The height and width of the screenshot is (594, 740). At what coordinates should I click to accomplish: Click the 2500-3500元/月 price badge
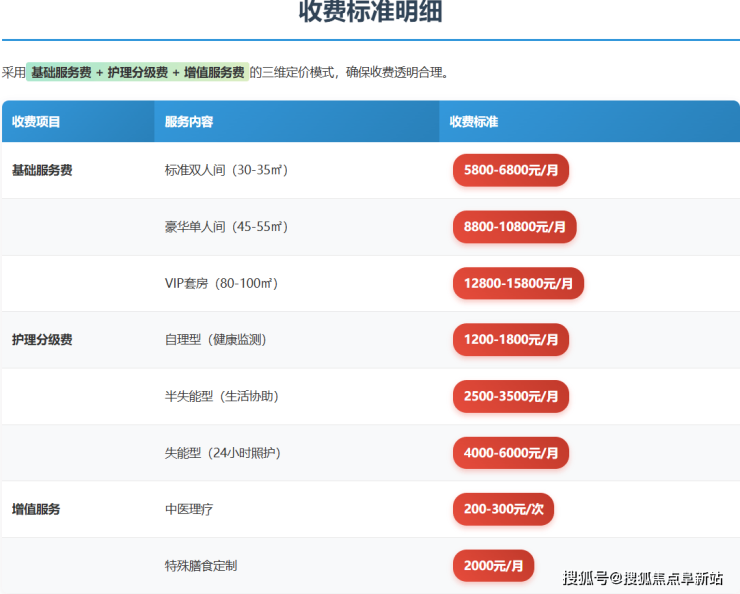(x=510, y=396)
